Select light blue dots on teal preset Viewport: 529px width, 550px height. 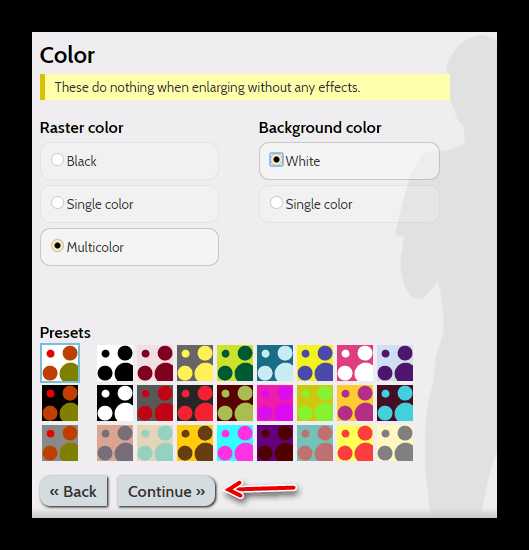[x=275, y=363]
